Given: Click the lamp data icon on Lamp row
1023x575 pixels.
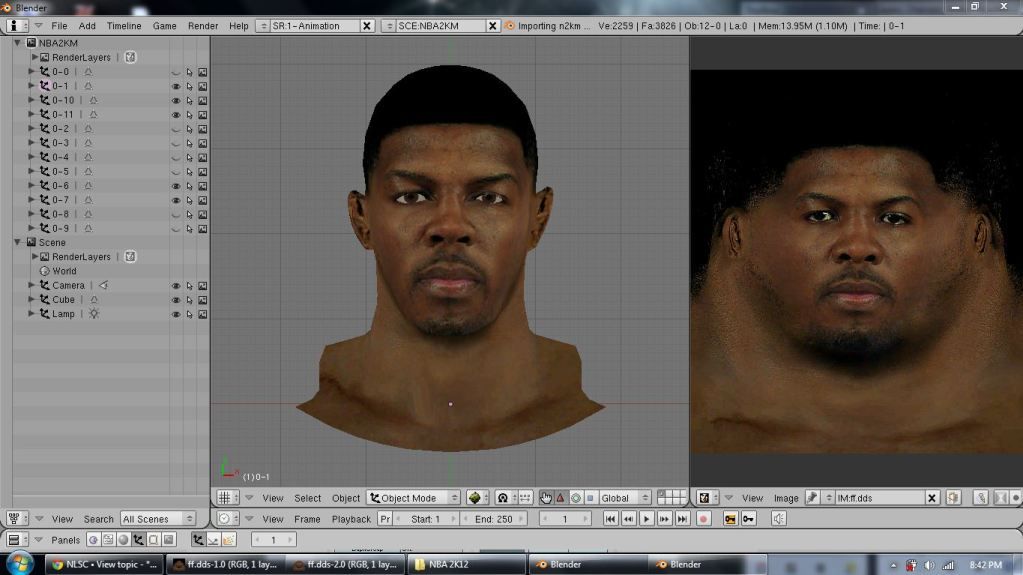Looking at the screenshot, I should [94, 314].
